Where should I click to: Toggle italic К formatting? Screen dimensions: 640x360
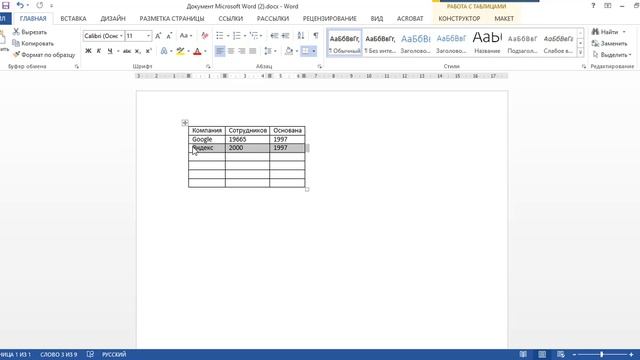(x=99, y=51)
